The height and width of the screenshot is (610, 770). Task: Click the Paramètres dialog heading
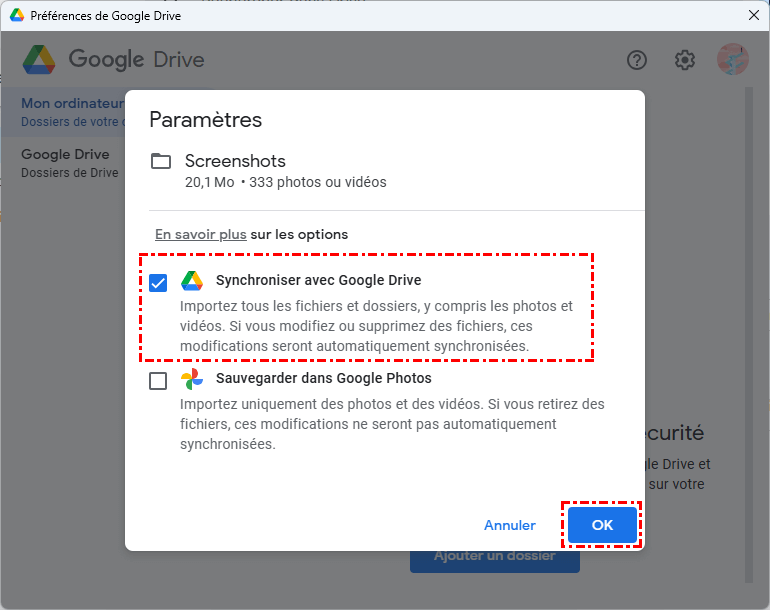tap(206, 120)
